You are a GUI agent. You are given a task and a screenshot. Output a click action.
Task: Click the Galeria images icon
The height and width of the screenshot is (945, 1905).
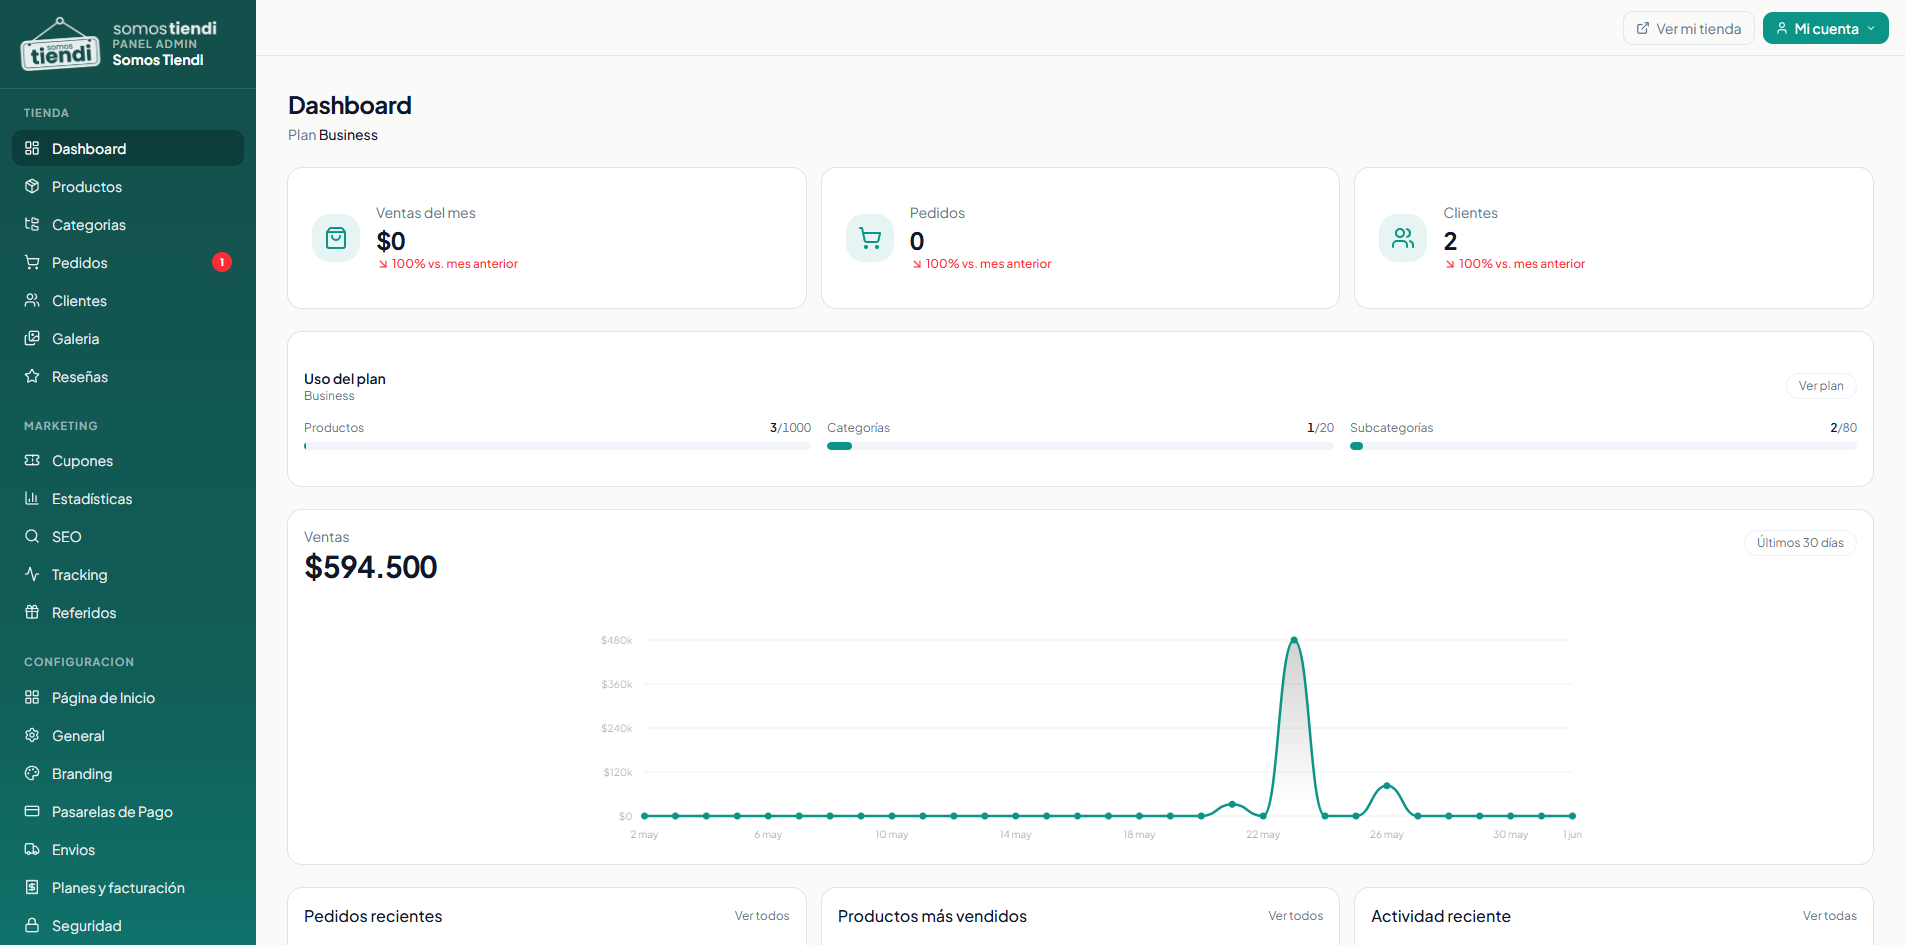point(32,338)
